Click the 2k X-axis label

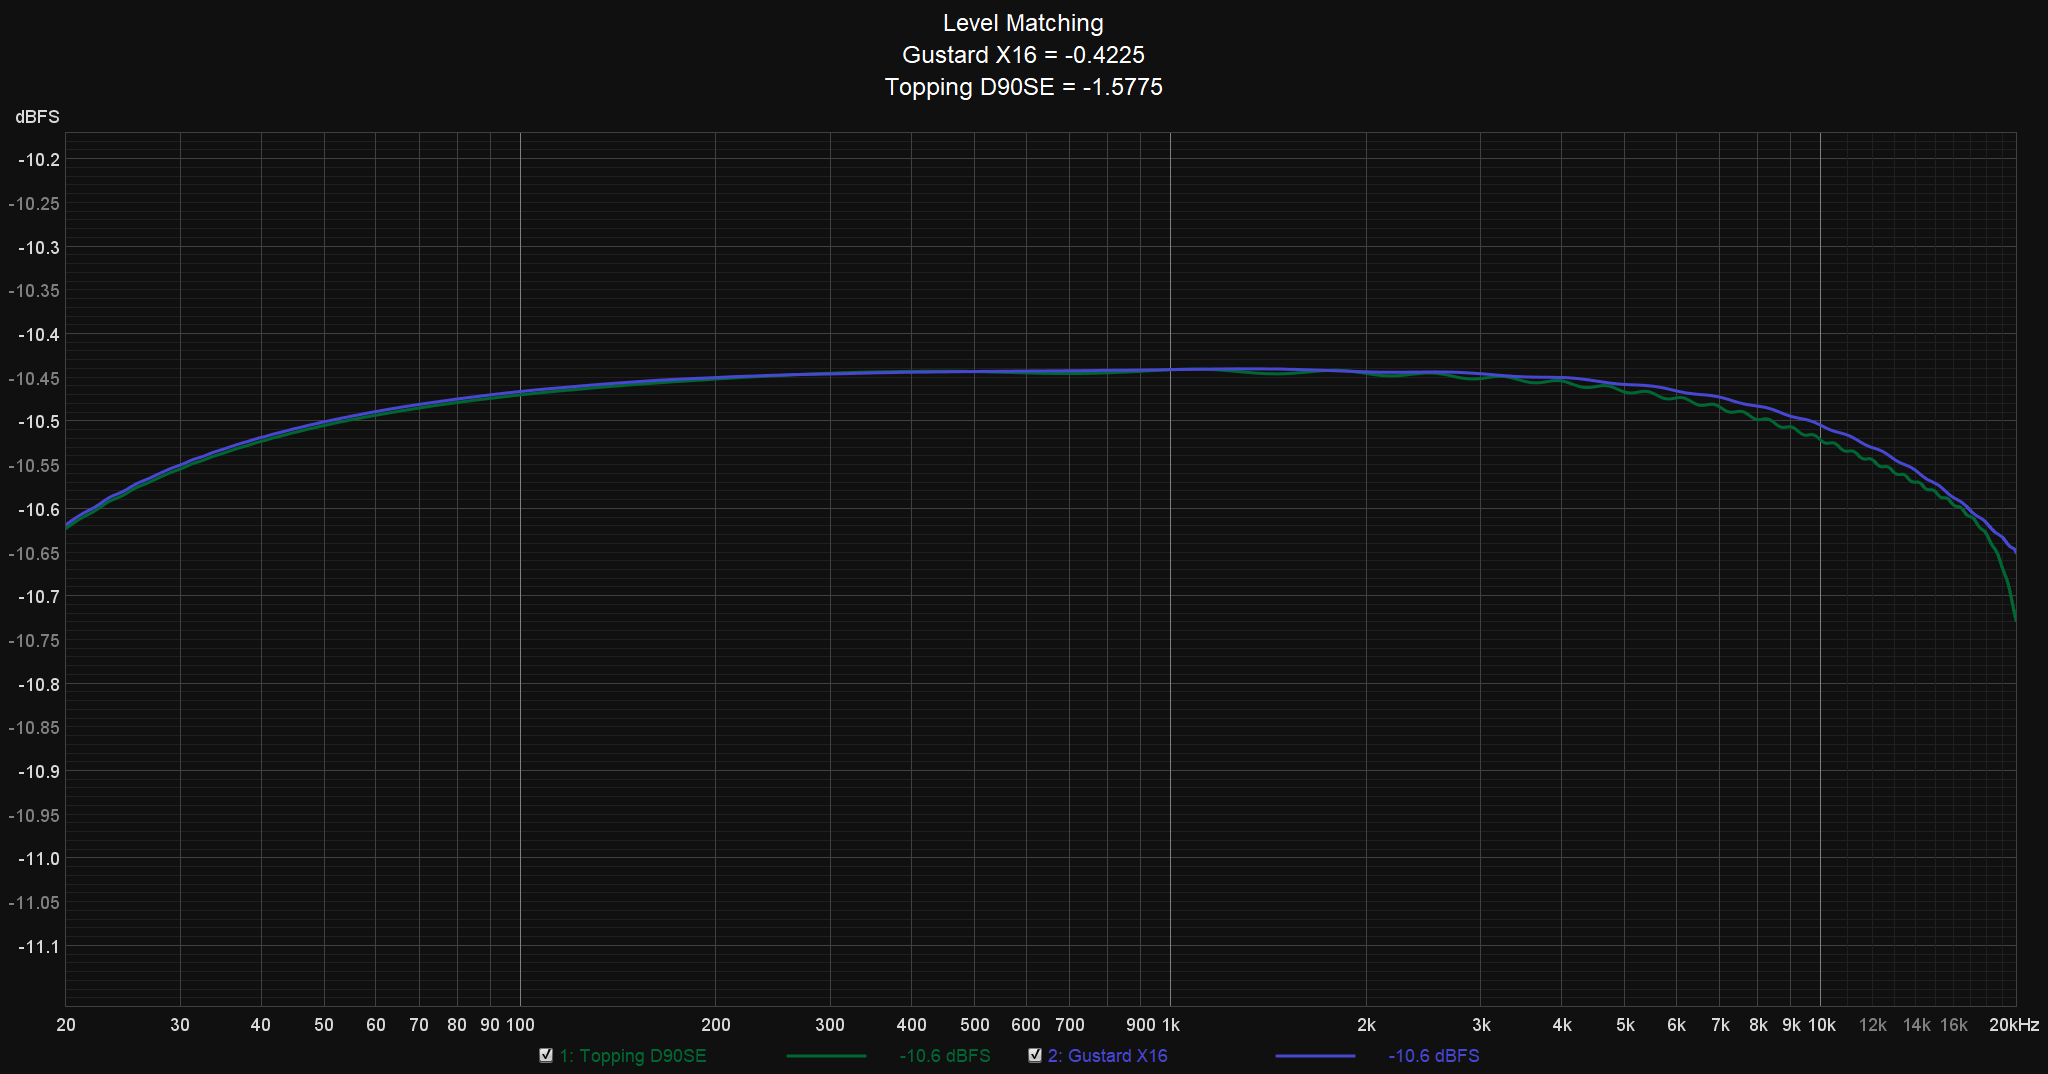pyautogui.click(x=1366, y=1025)
